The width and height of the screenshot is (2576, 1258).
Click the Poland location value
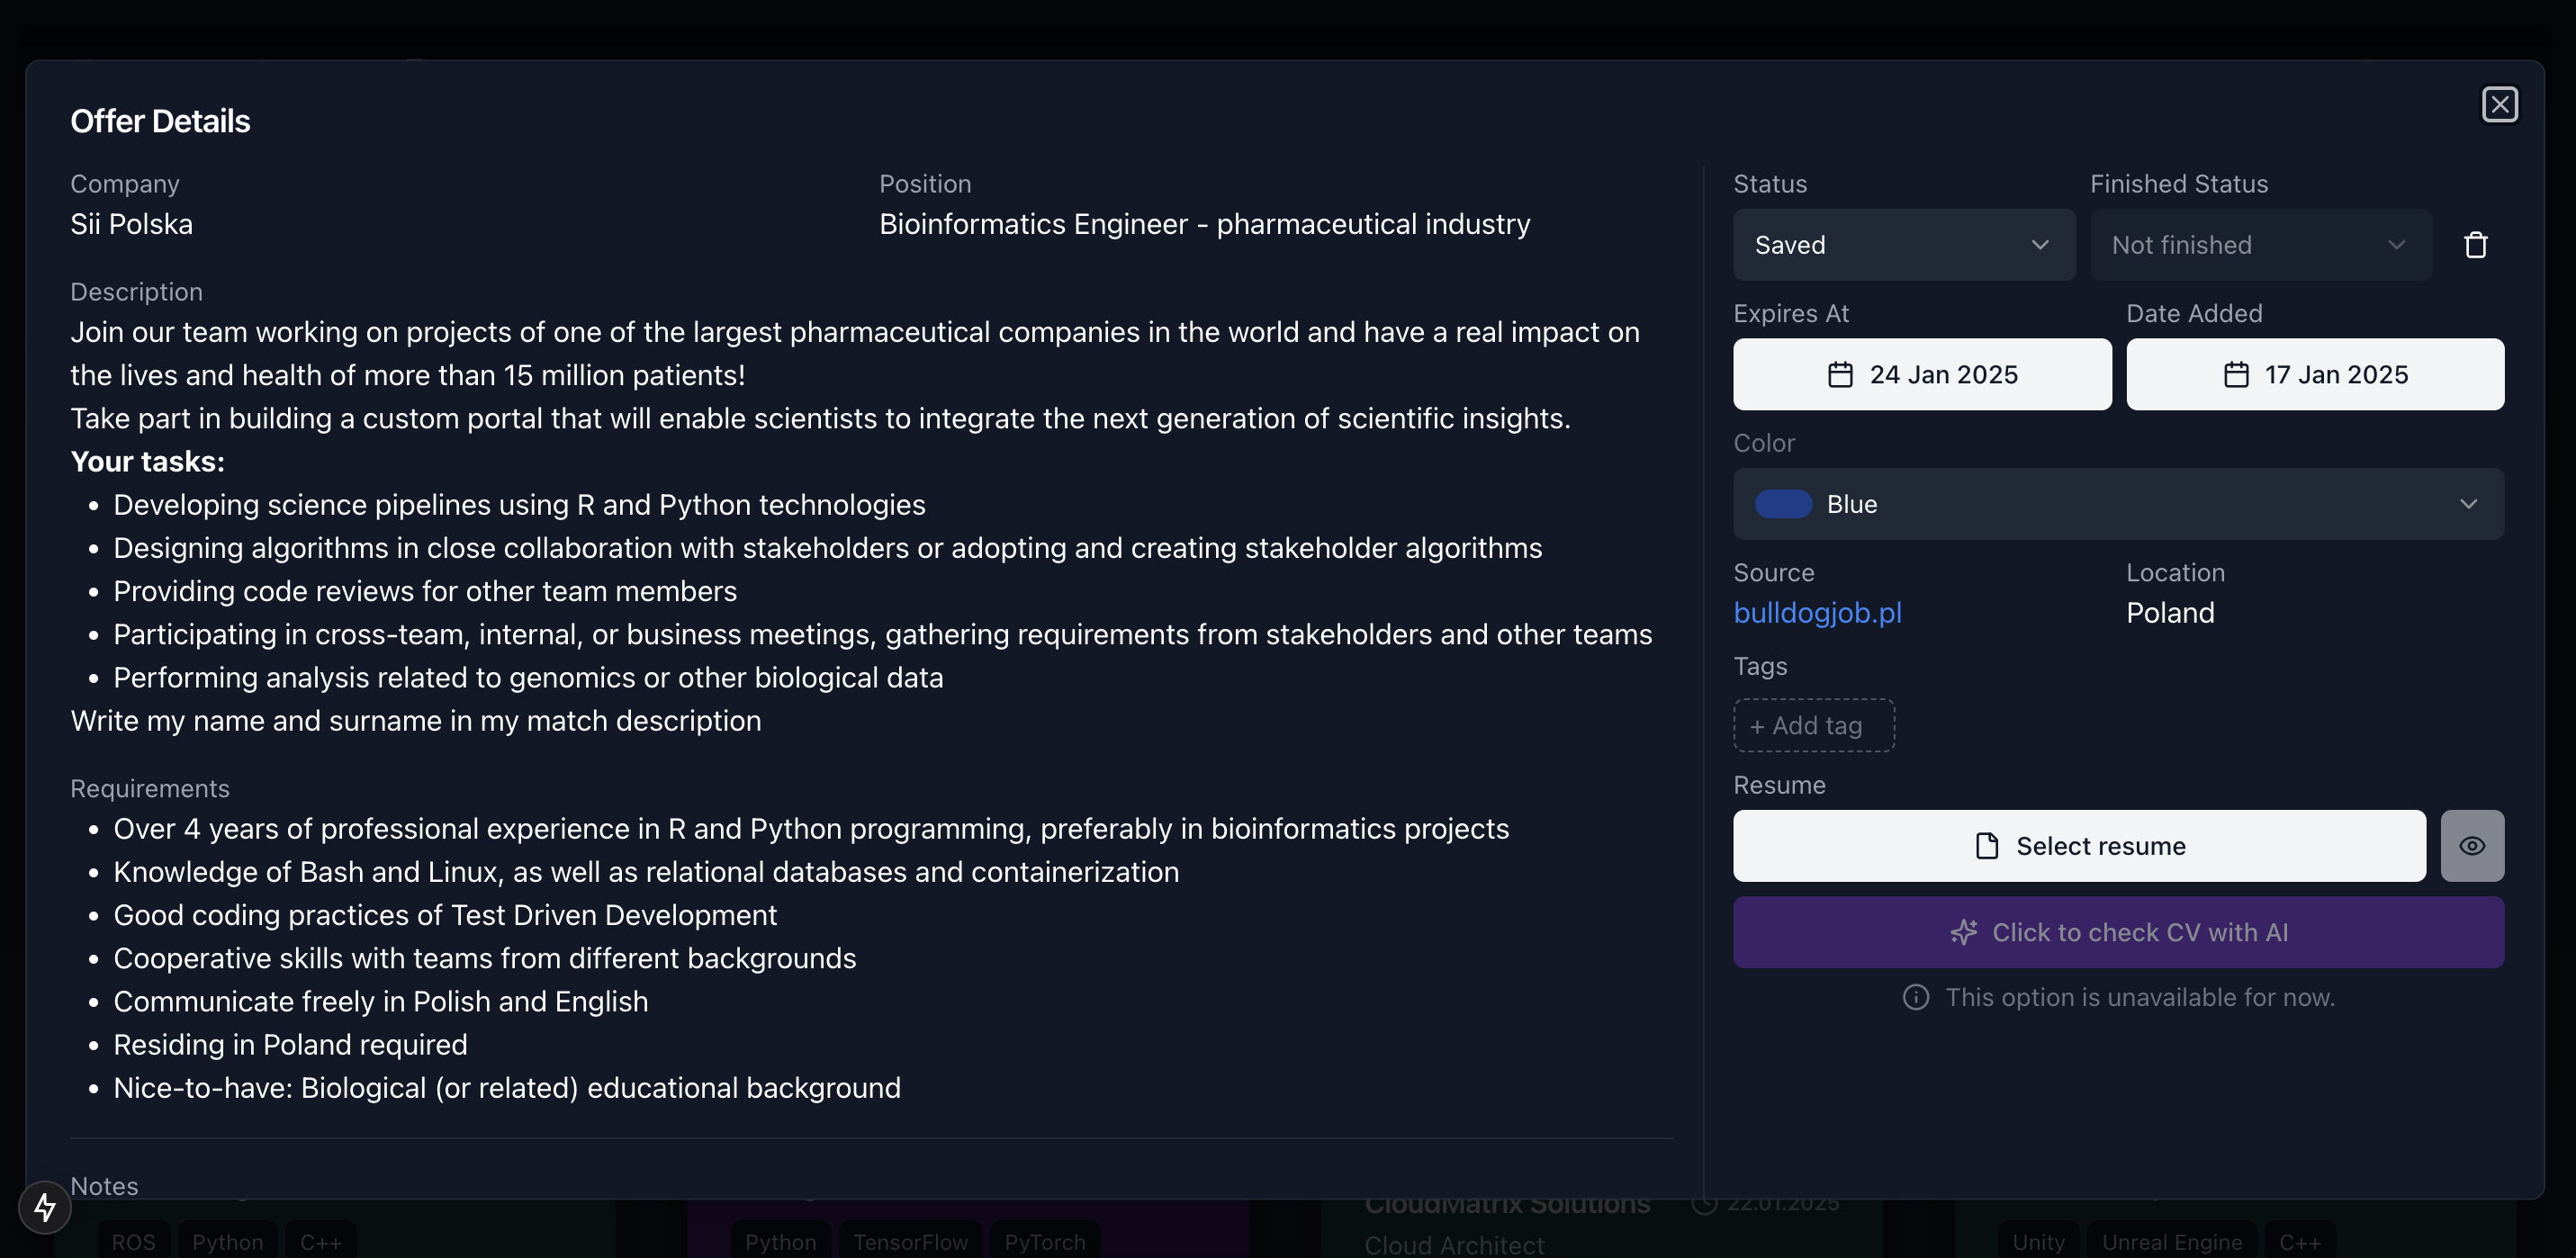click(2170, 613)
